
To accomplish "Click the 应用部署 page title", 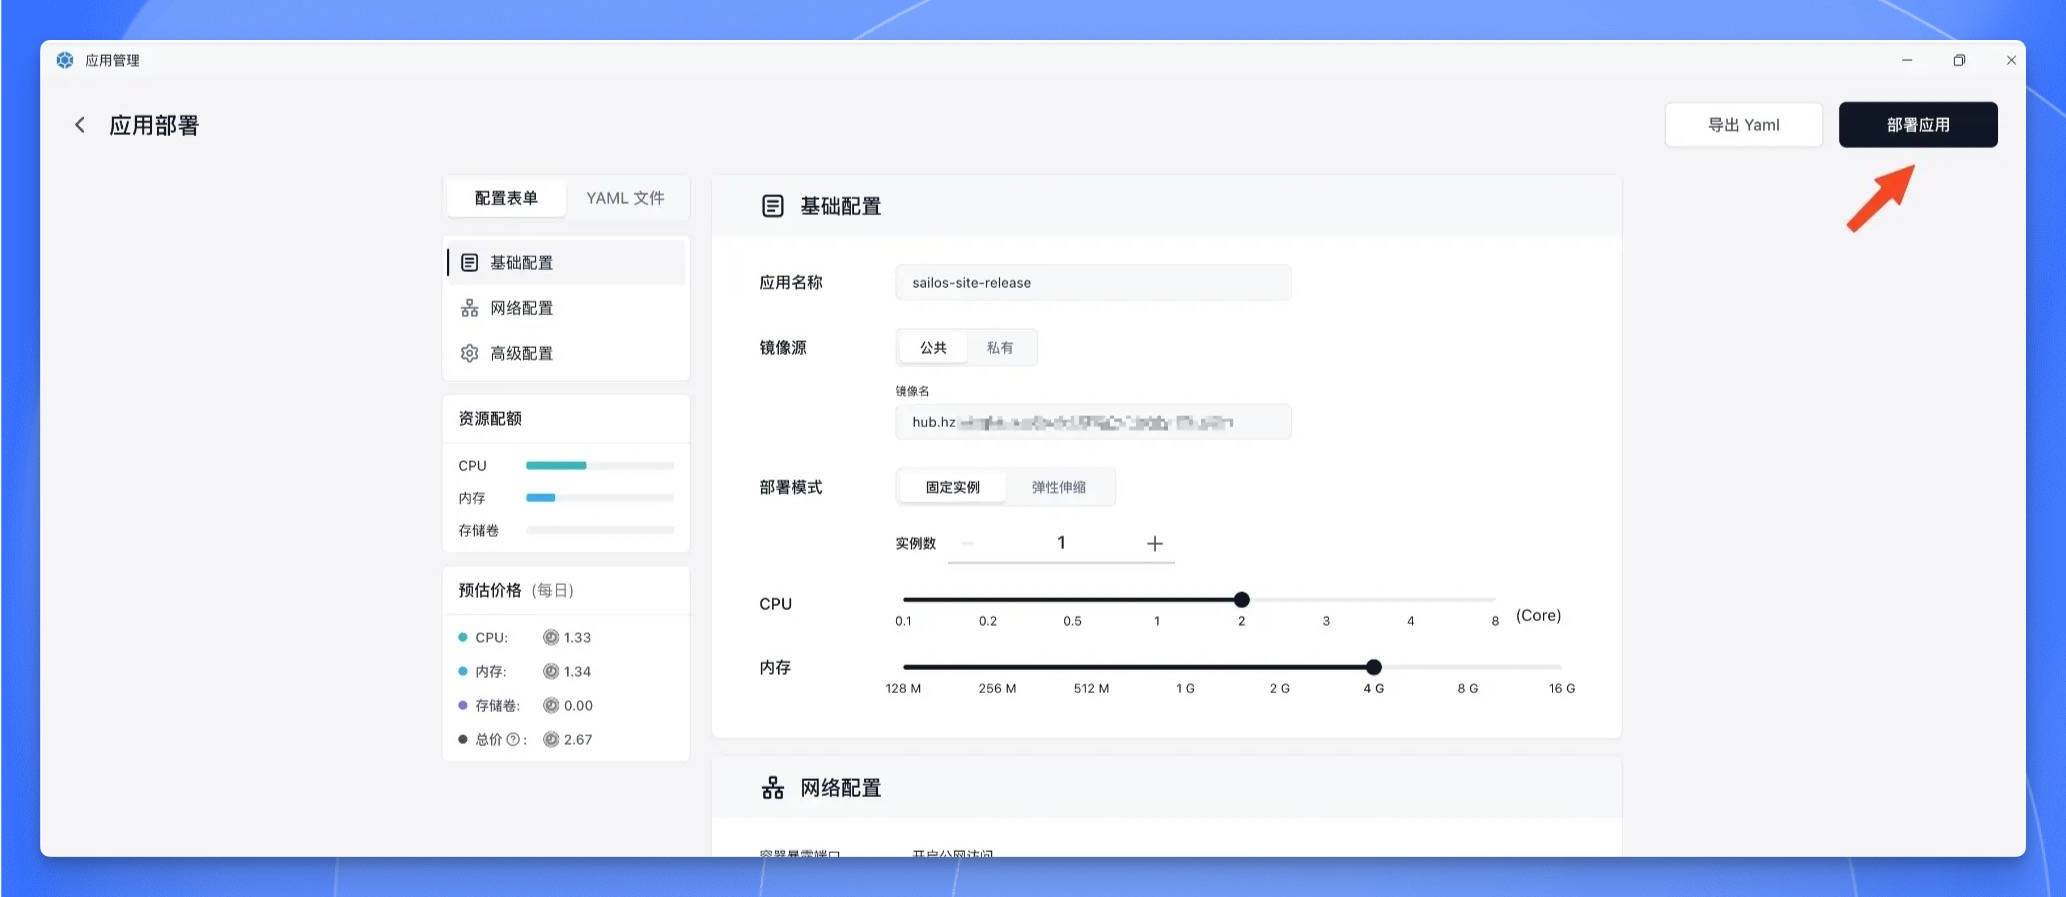I will (154, 125).
